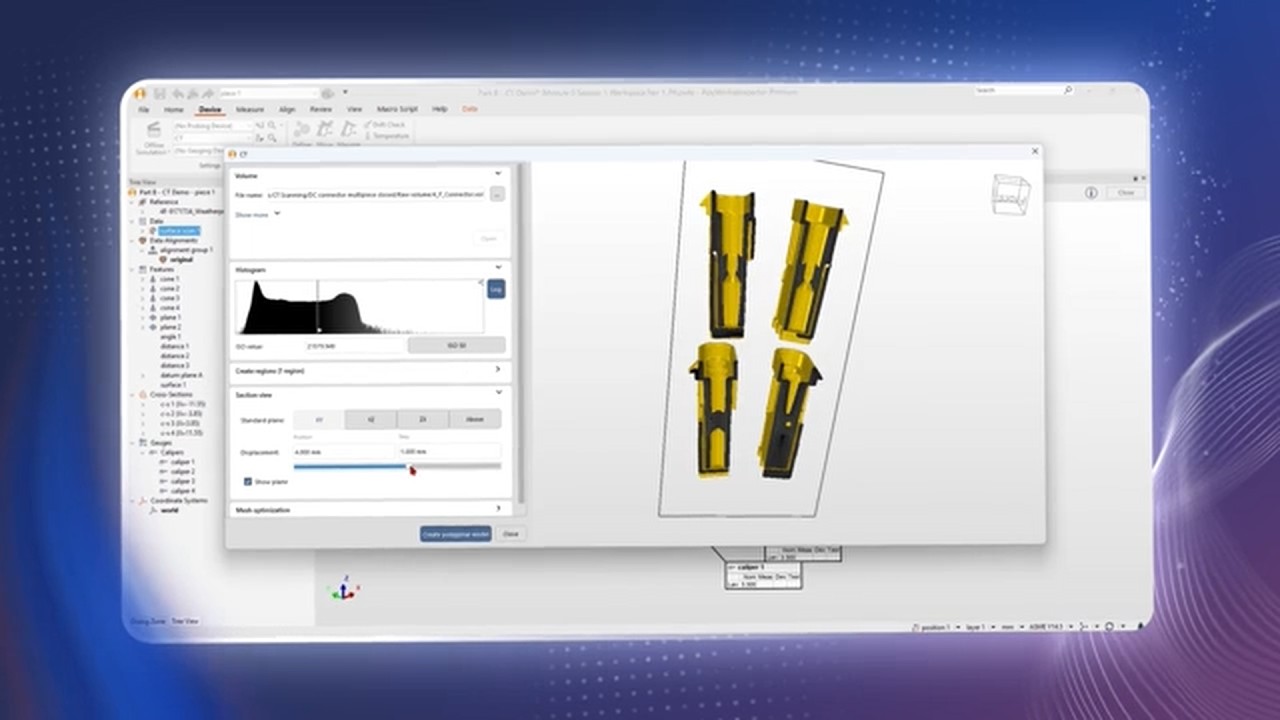Click the browse (...) button beside File name

497,194
